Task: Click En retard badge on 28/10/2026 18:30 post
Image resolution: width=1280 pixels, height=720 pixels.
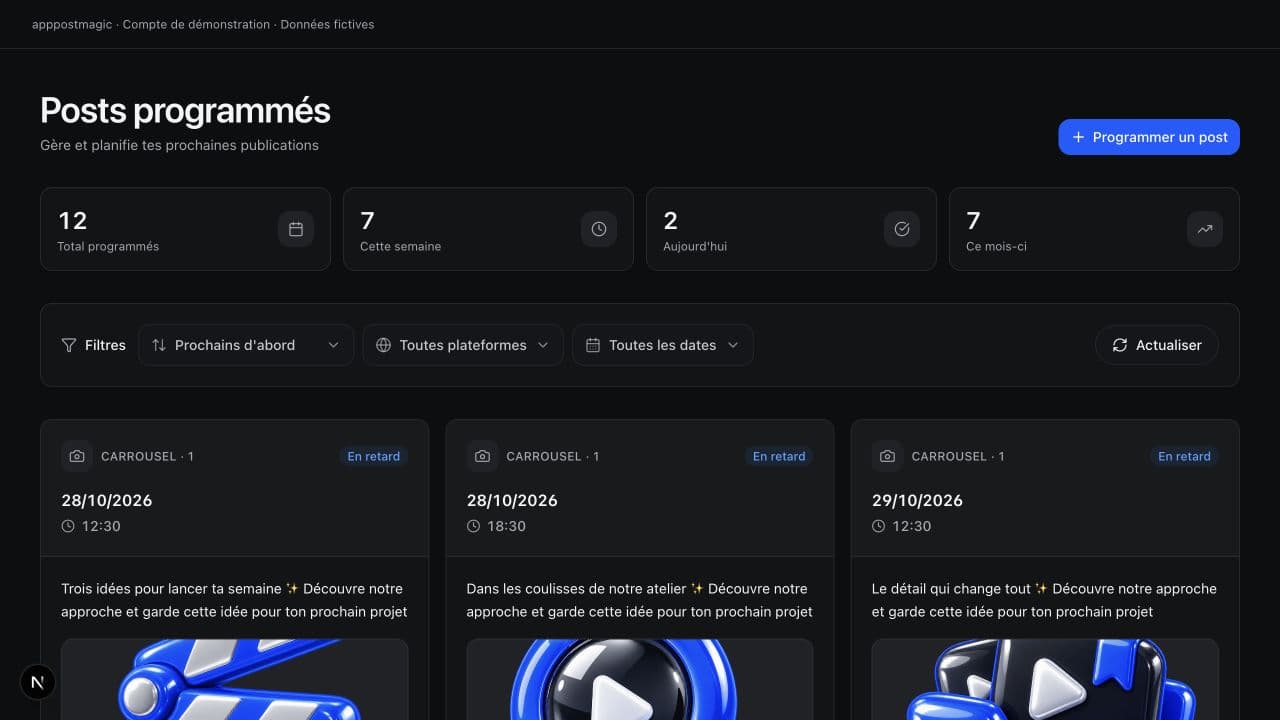Action: [779, 456]
